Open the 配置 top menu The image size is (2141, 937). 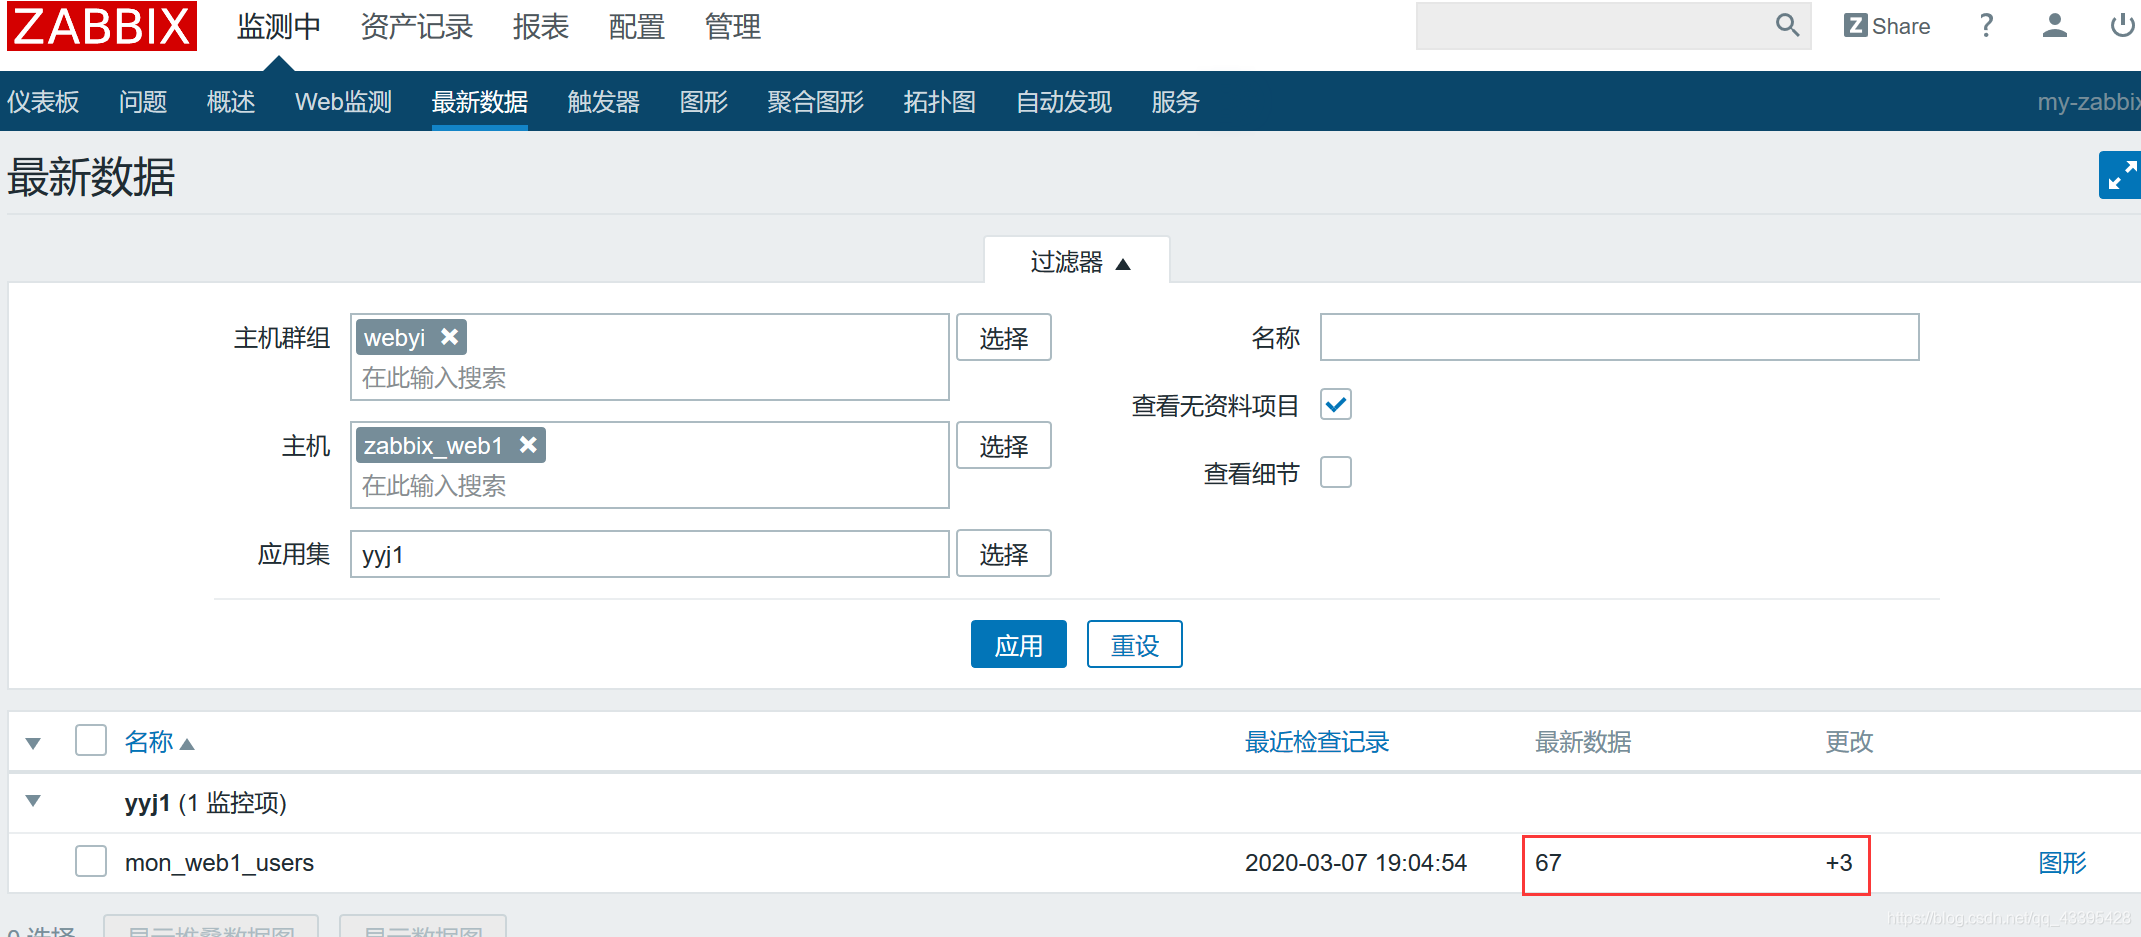pyautogui.click(x=636, y=27)
